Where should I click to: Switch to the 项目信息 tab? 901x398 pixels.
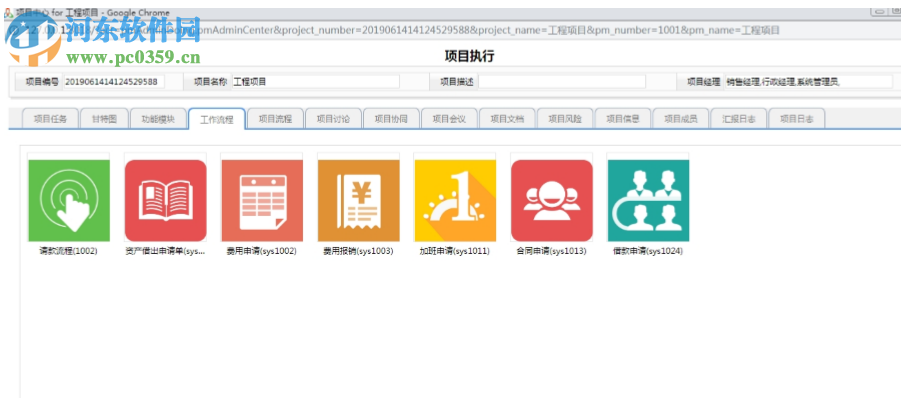(x=623, y=119)
